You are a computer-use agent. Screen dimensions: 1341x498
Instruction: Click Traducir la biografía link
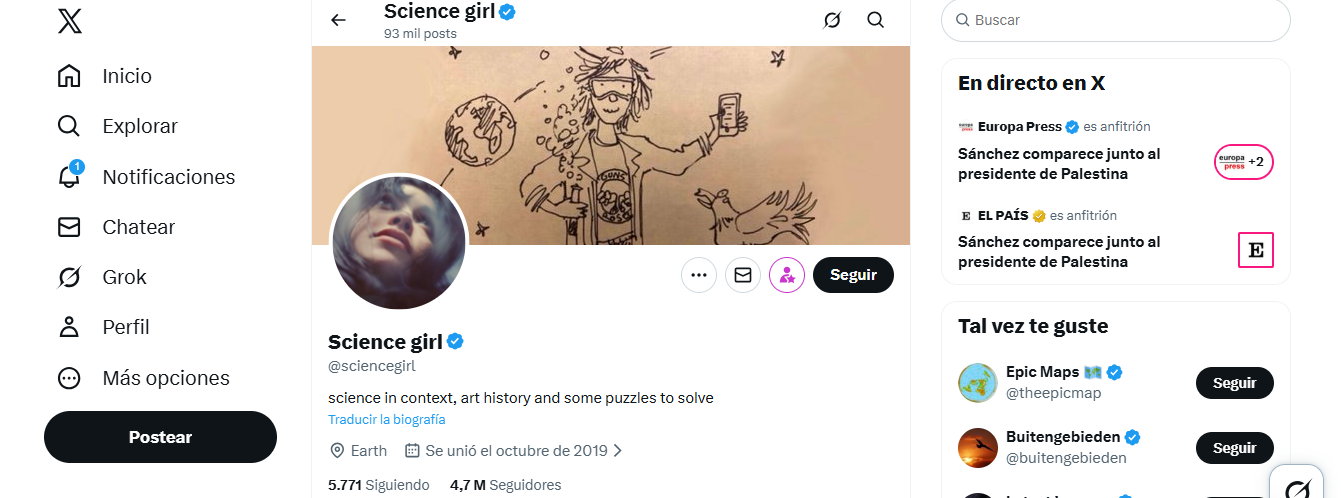click(x=387, y=420)
